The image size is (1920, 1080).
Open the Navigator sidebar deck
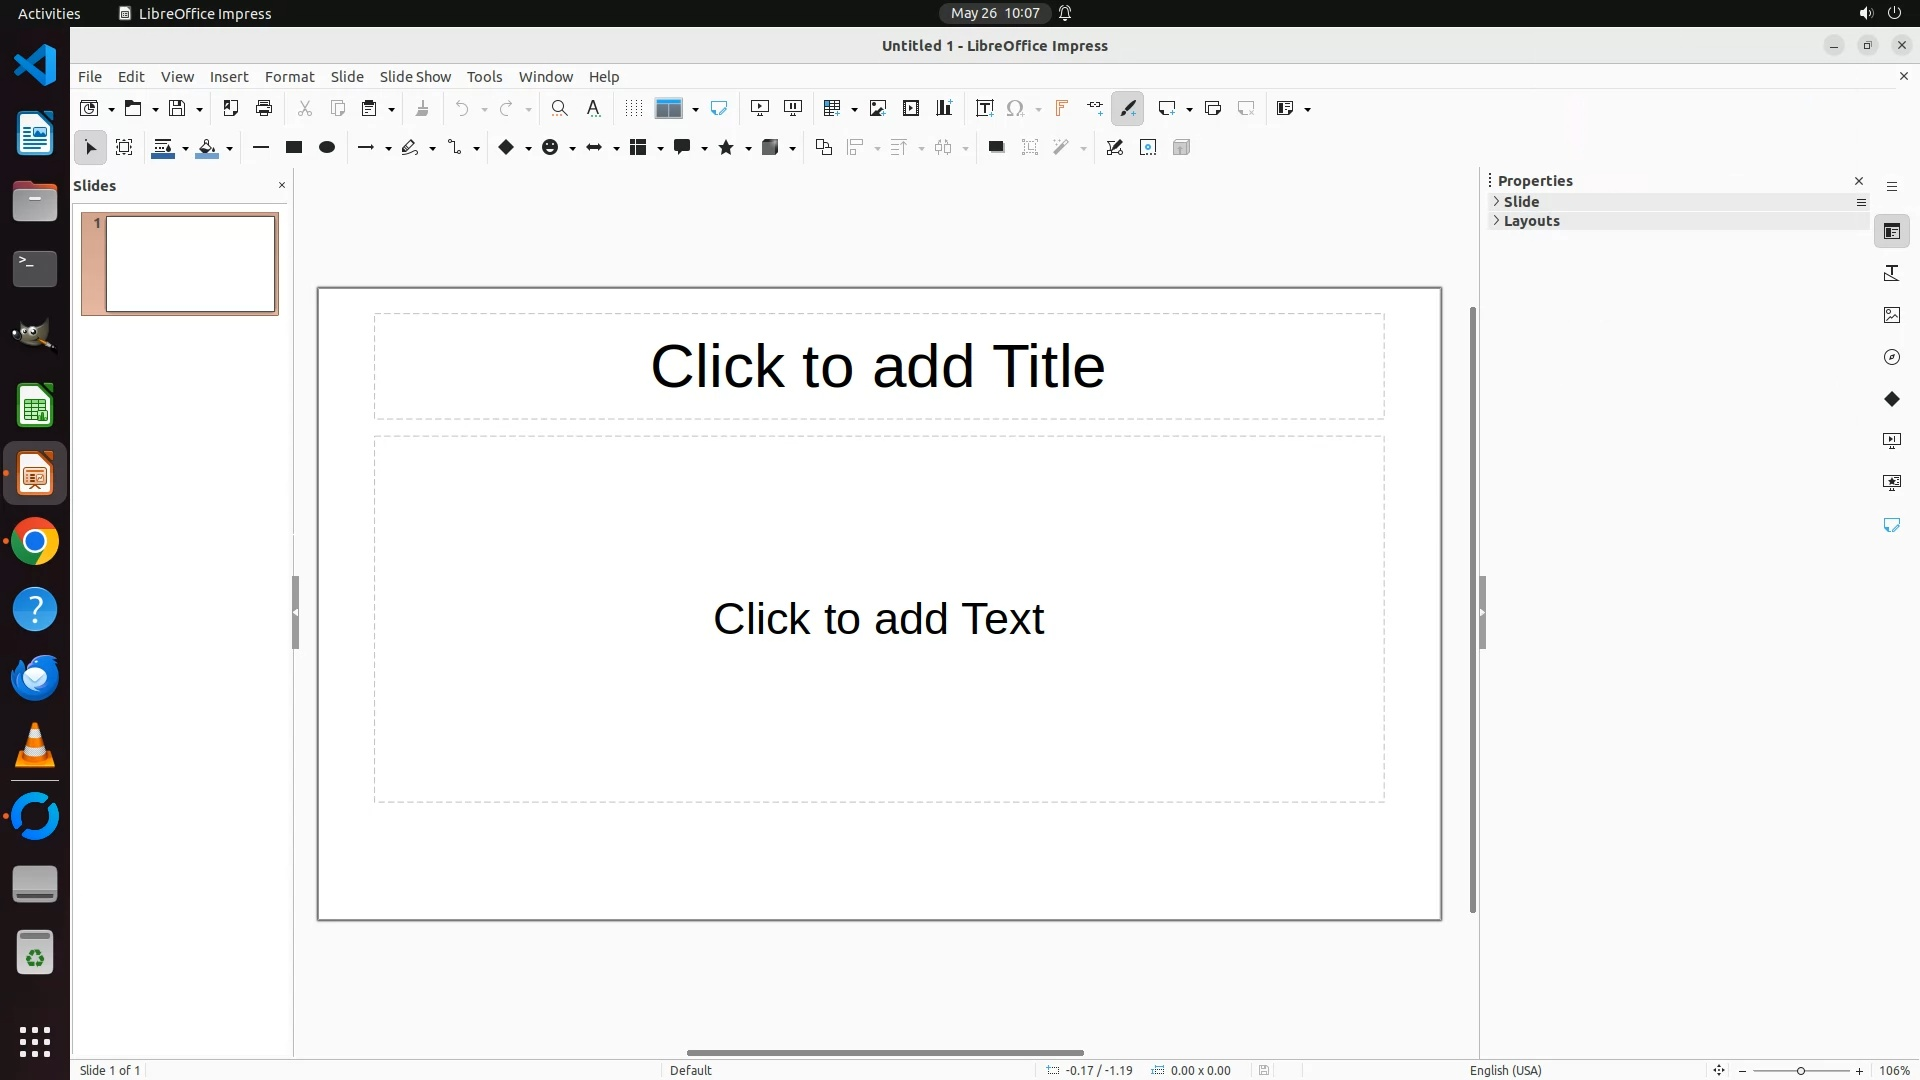pos(1891,357)
